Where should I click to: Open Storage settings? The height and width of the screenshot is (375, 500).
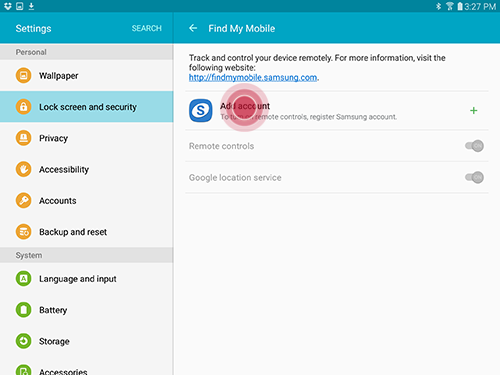click(87, 341)
